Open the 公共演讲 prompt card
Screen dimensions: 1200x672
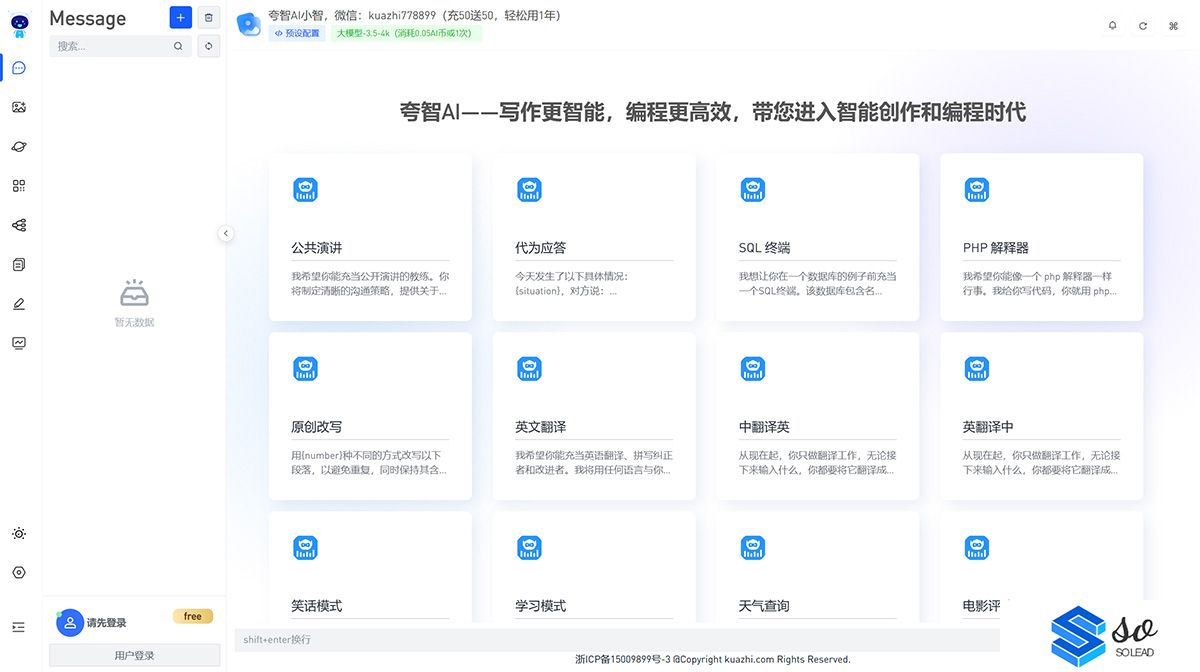[x=370, y=237]
